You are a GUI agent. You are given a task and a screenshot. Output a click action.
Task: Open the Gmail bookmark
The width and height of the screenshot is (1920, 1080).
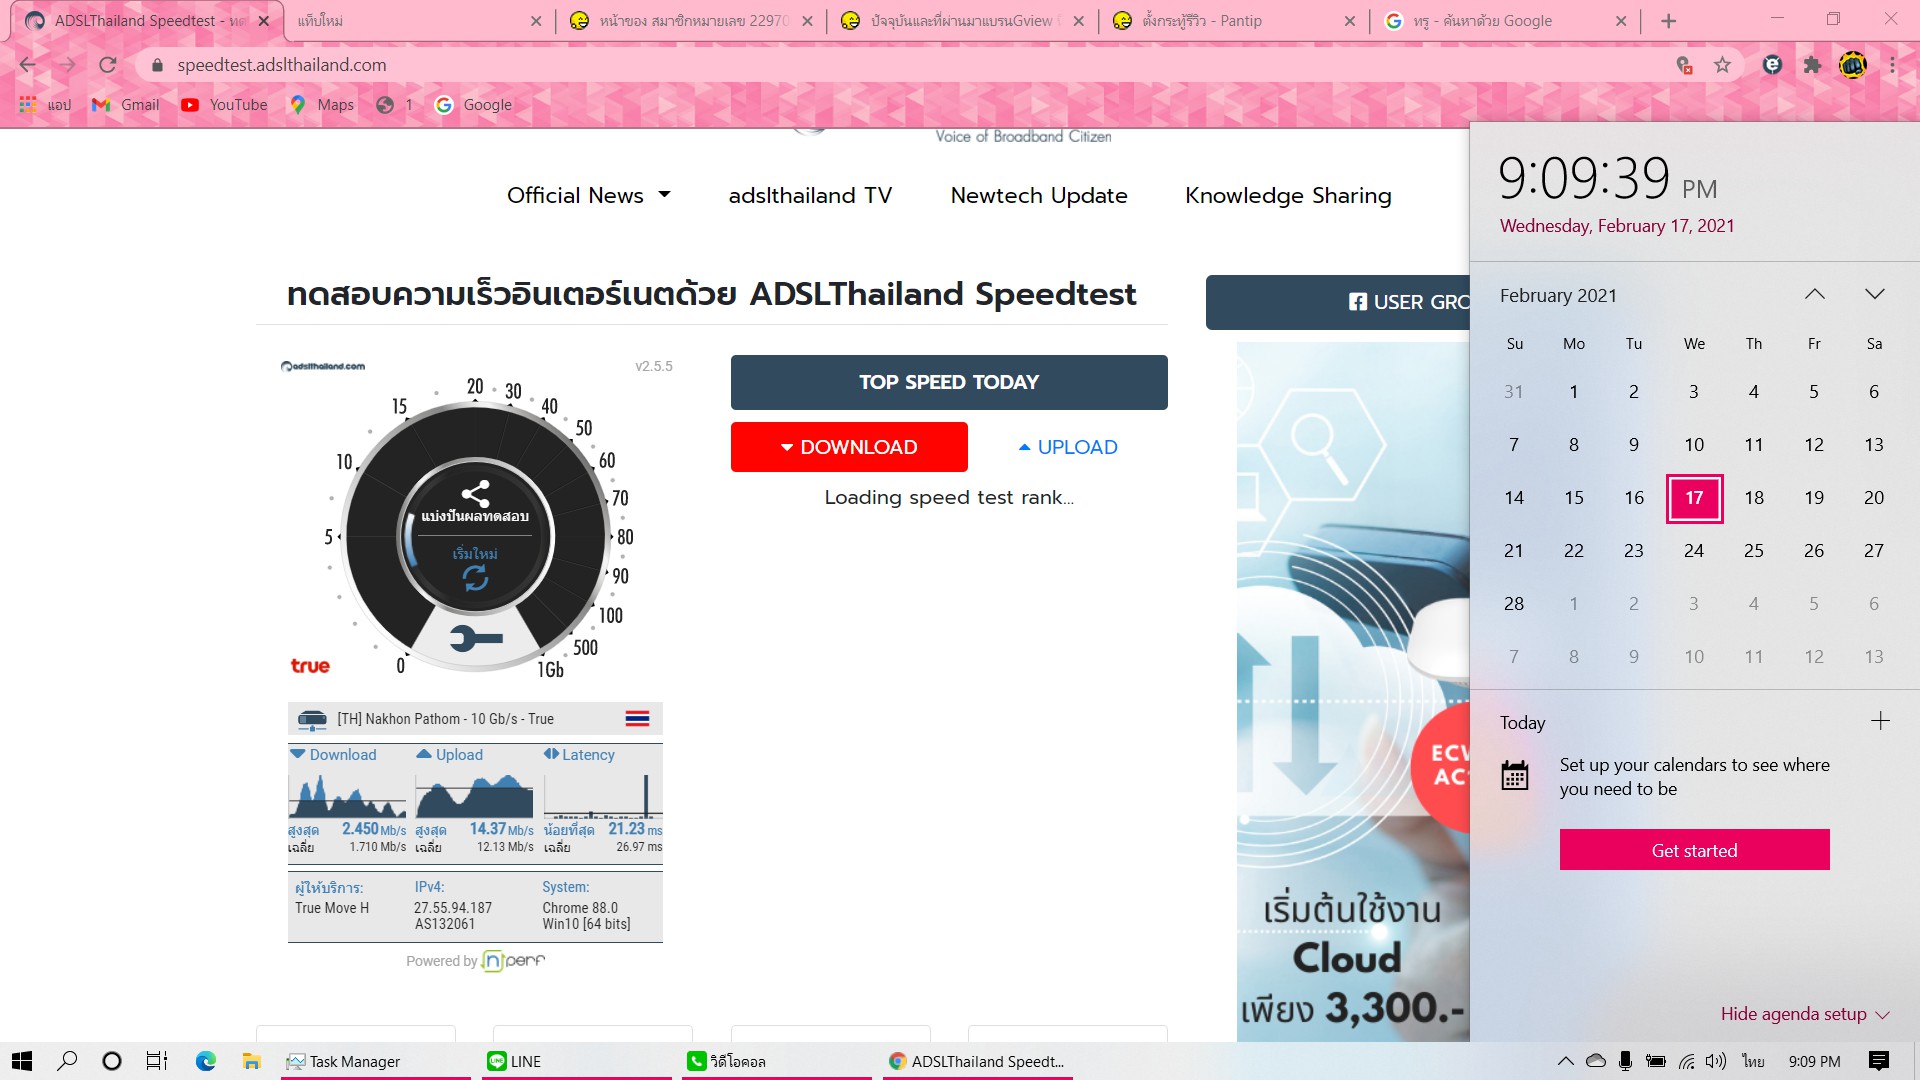pyautogui.click(x=126, y=105)
